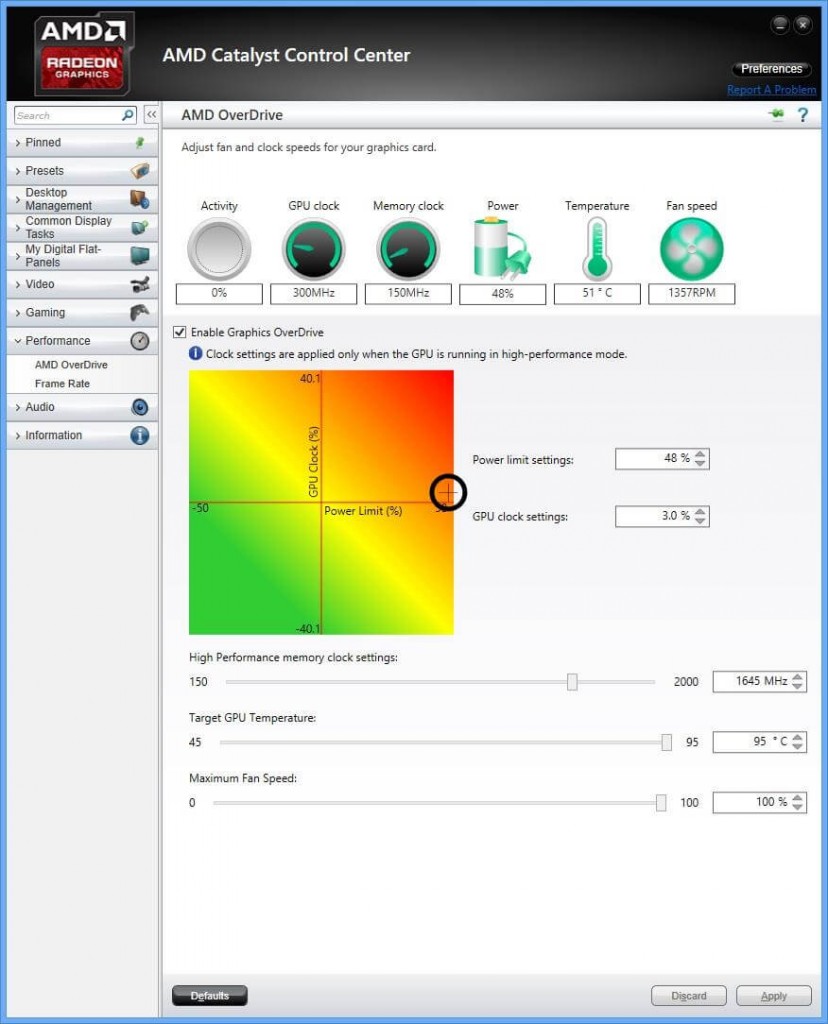The width and height of the screenshot is (828, 1024).
Task: Collapse the sidebar with the double-chevron button
Action: (x=151, y=115)
